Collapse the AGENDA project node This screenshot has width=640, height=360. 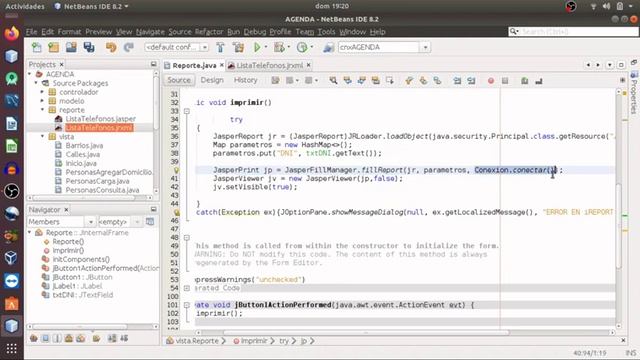30,74
